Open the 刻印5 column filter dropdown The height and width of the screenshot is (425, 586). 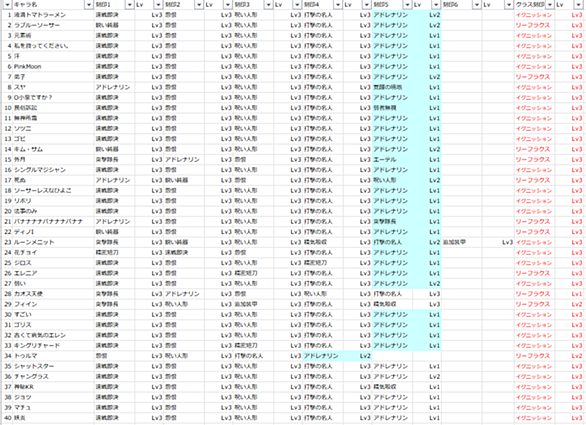coord(407,4)
